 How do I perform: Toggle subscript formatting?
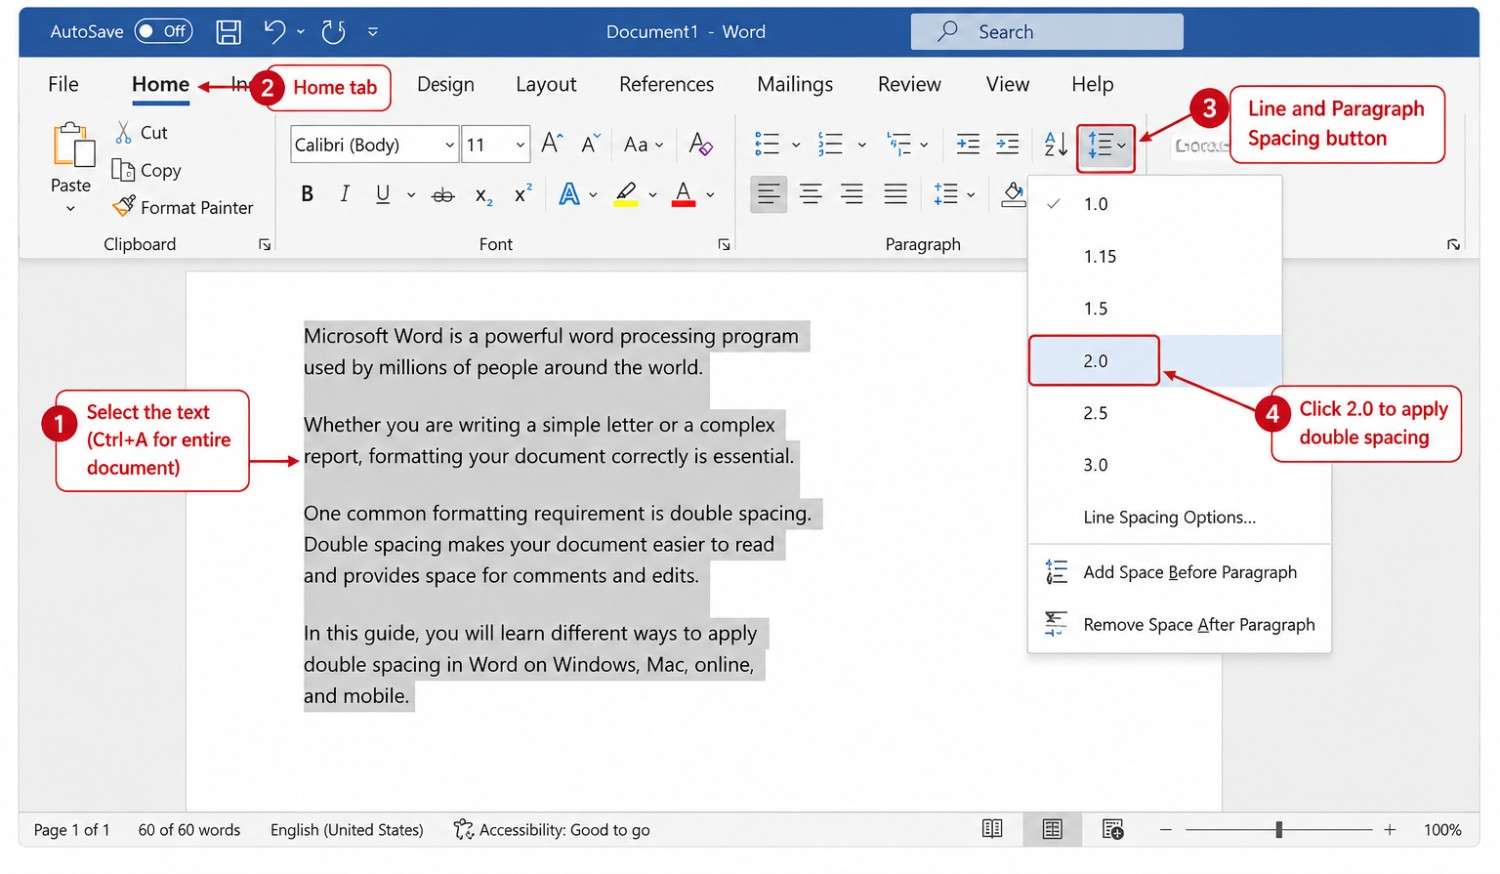[x=484, y=195]
